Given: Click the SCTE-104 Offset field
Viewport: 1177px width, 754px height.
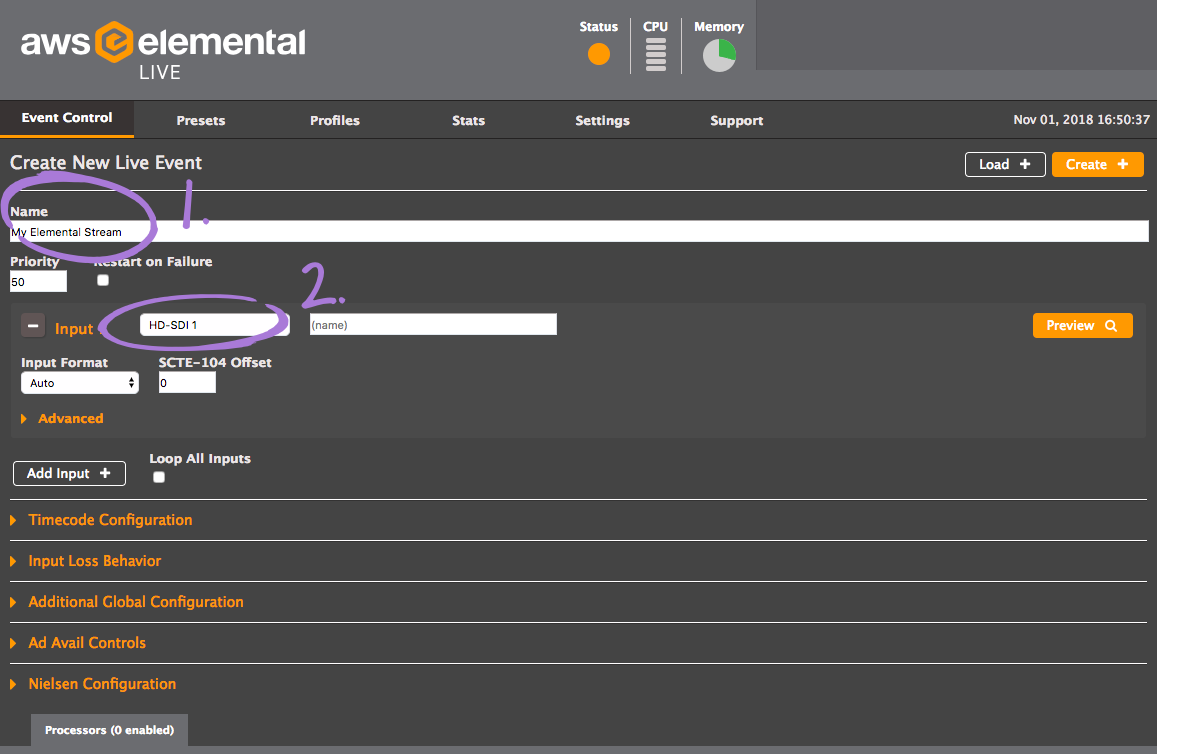Looking at the screenshot, I should coord(187,382).
